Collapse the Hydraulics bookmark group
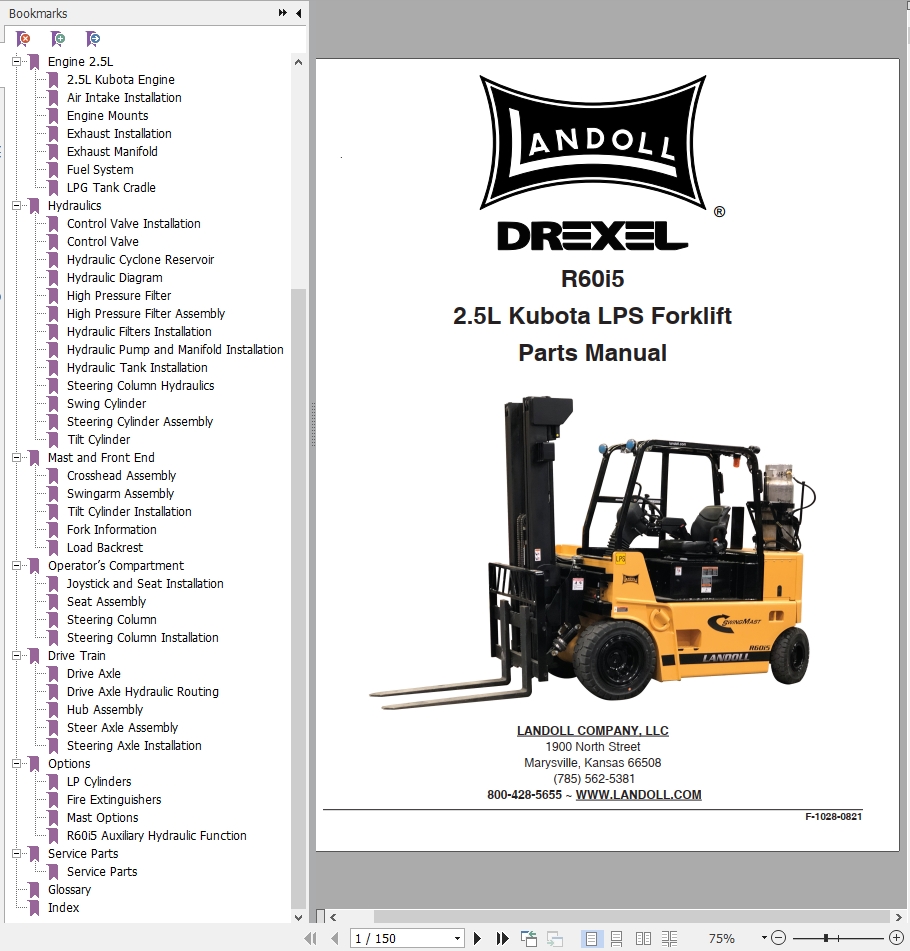Image resolution: width=910 pixels, height=951 pixels. click(x=16, y=206)
